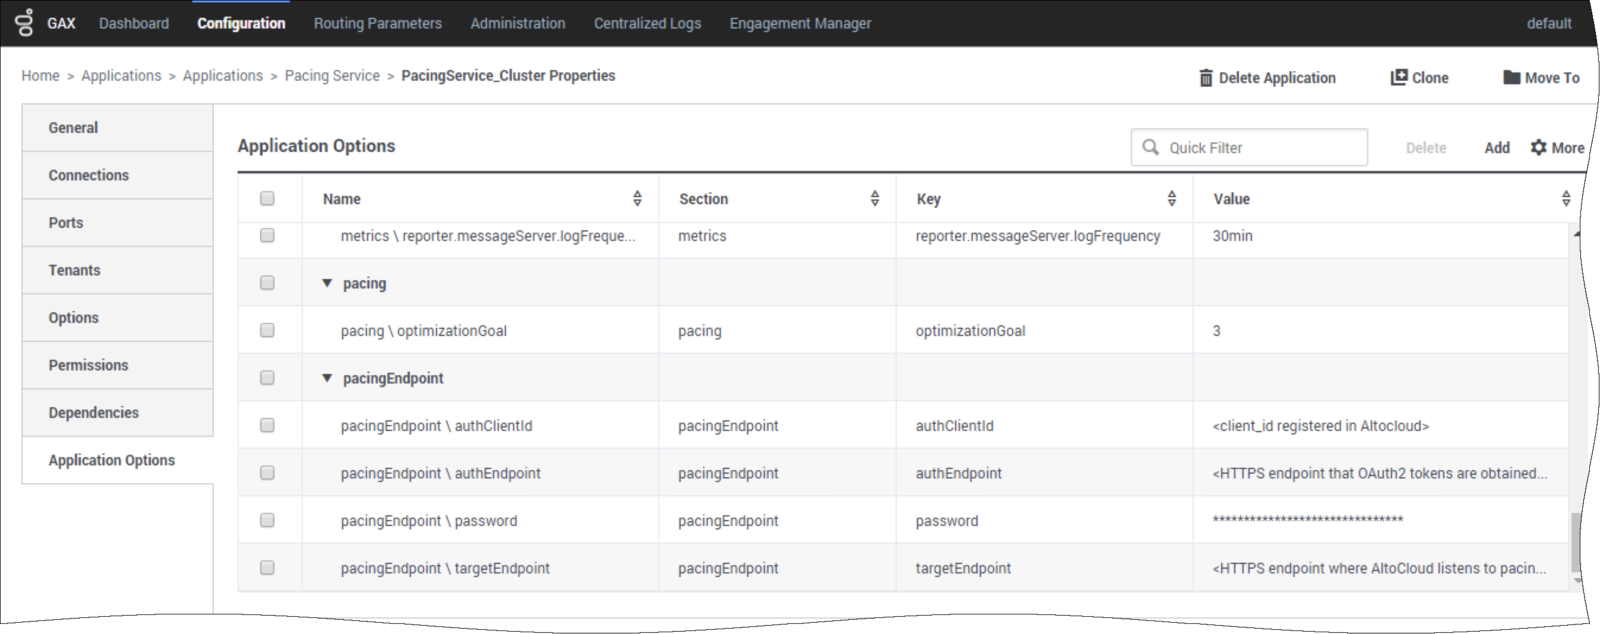Select the pacingEndpoint \ password row checkbox

point(267,520)
